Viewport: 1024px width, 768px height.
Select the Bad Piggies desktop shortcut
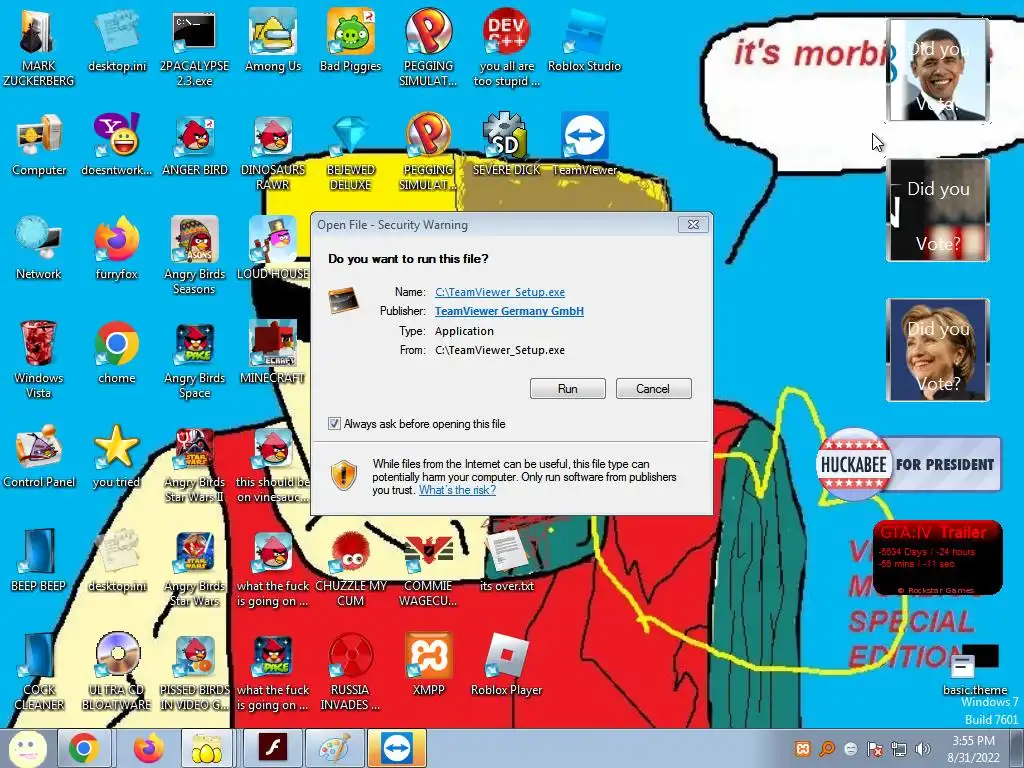[351, 40]
